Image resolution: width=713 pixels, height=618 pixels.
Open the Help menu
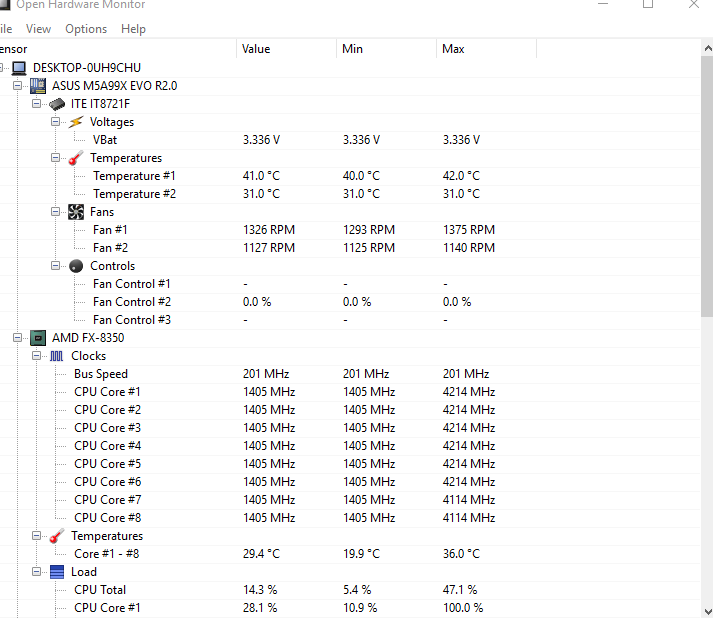pyautogui.click(x=133, y=29)
